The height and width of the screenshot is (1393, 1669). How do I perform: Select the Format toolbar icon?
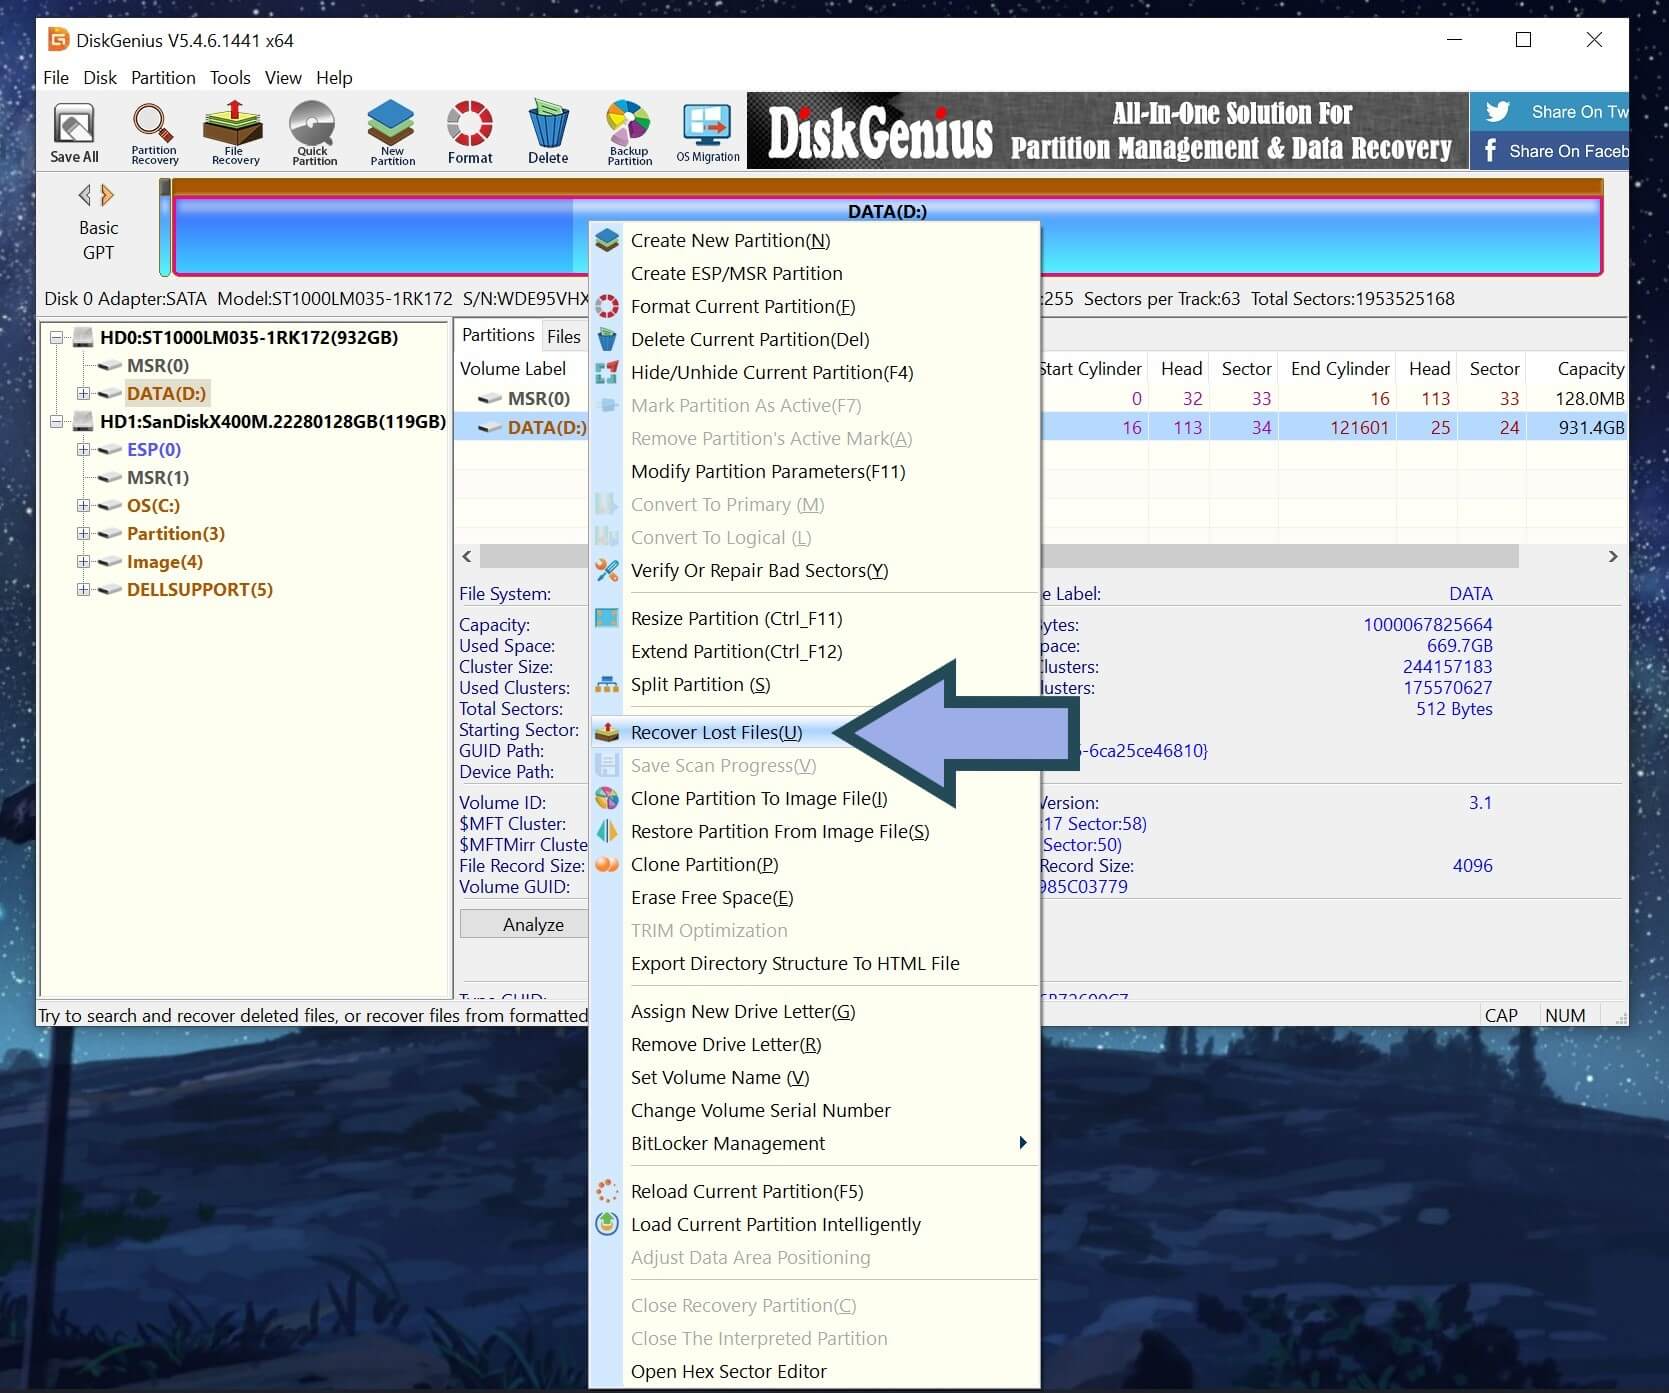pyautogui.click(x=470, y=131)
